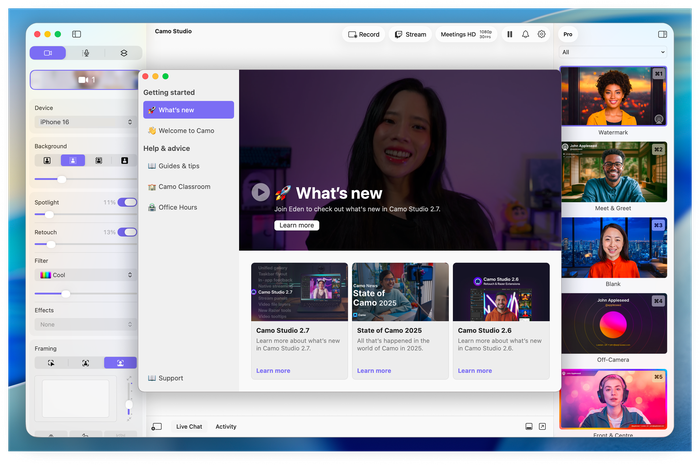Open the Filter dropdown showing Cool

pos(85,275)
